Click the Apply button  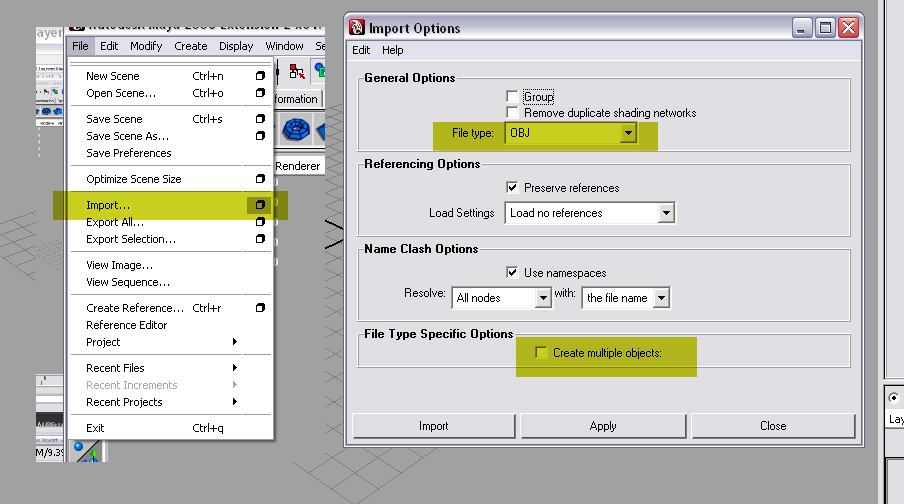coord(603,426)
